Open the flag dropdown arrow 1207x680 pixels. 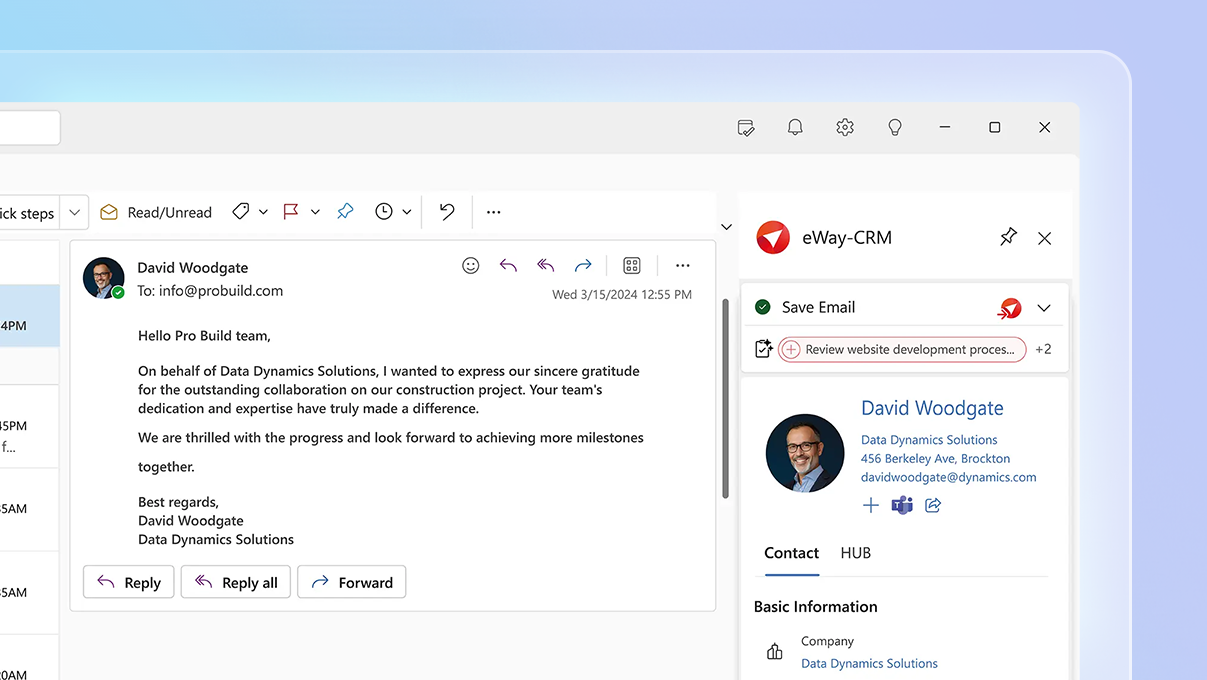click(315, 211)
